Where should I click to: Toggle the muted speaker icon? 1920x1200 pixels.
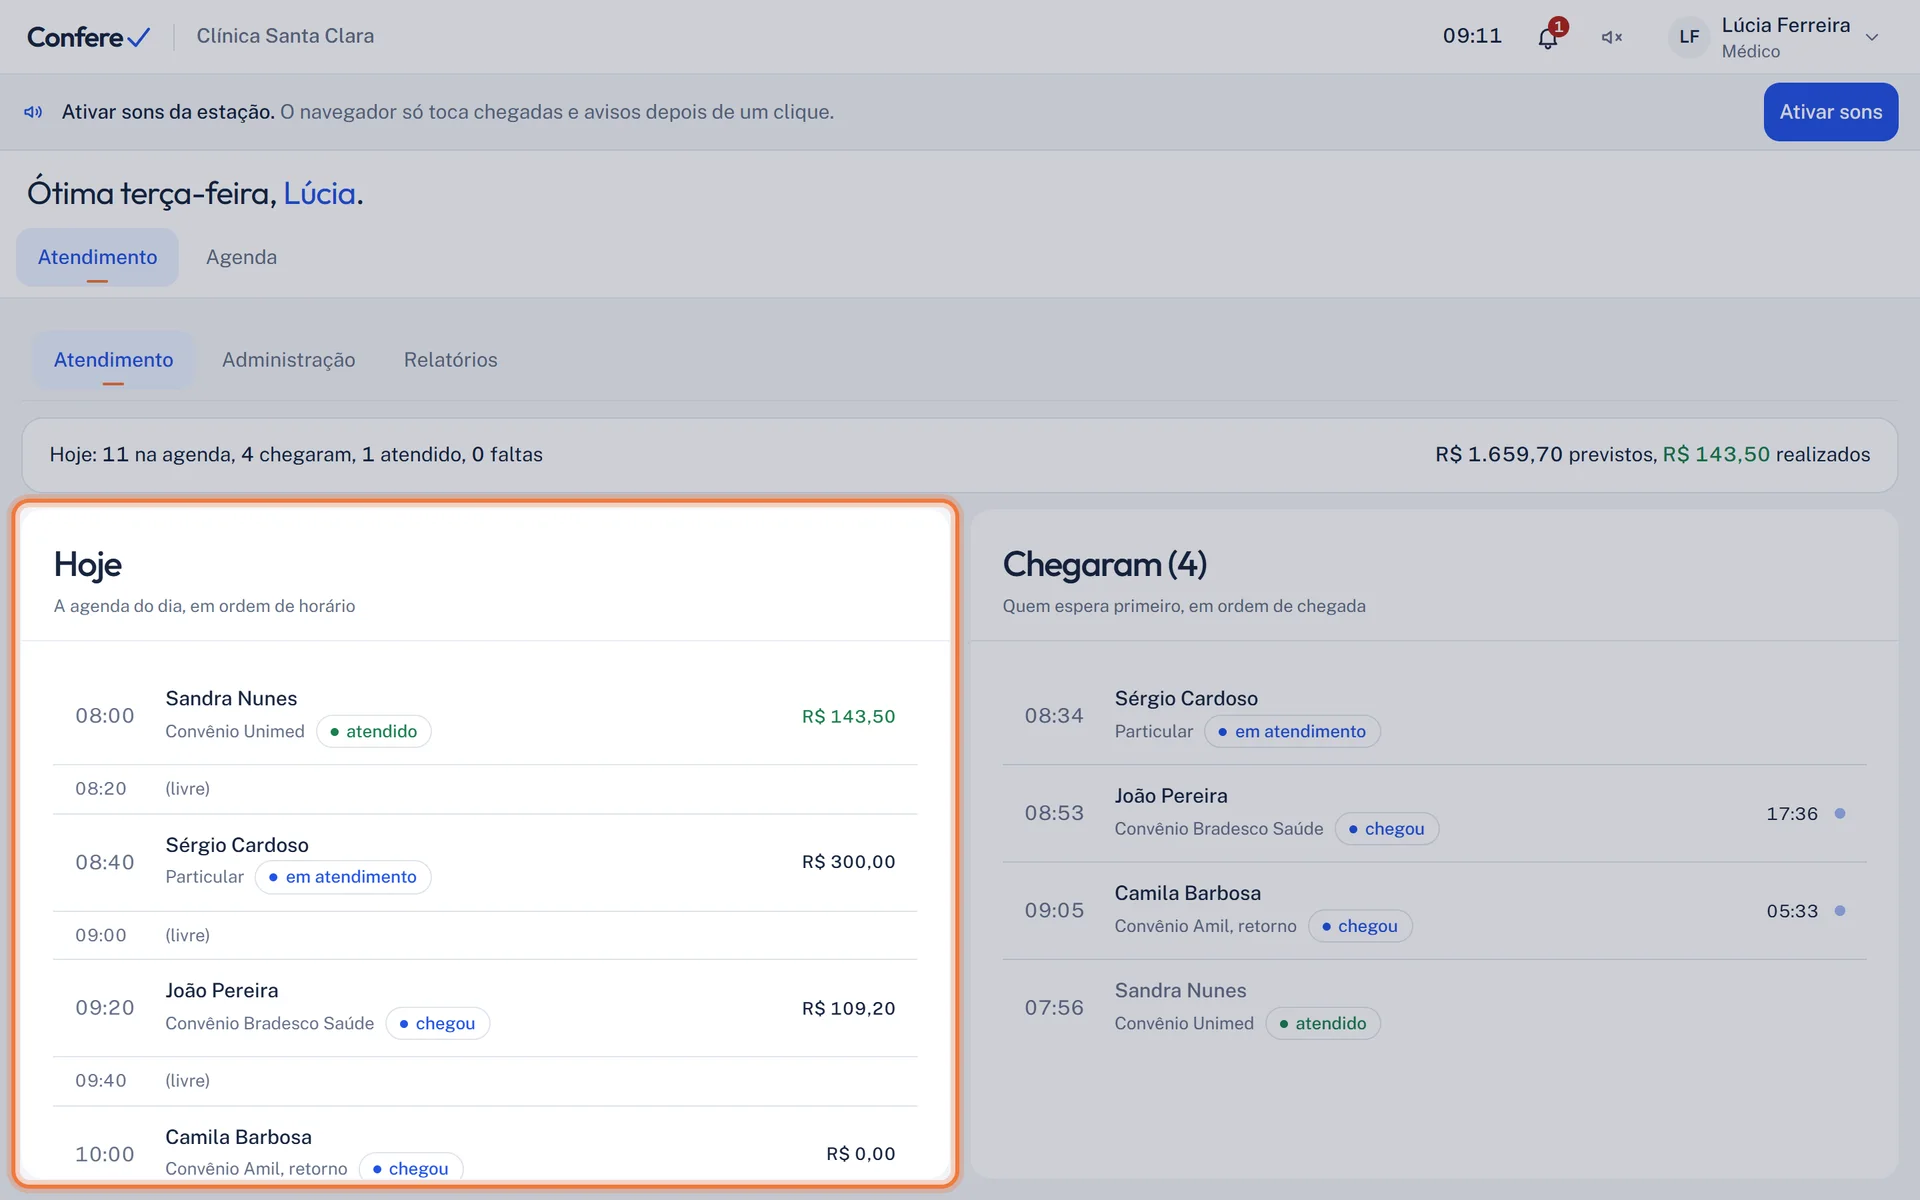[x=1611, y=37]
